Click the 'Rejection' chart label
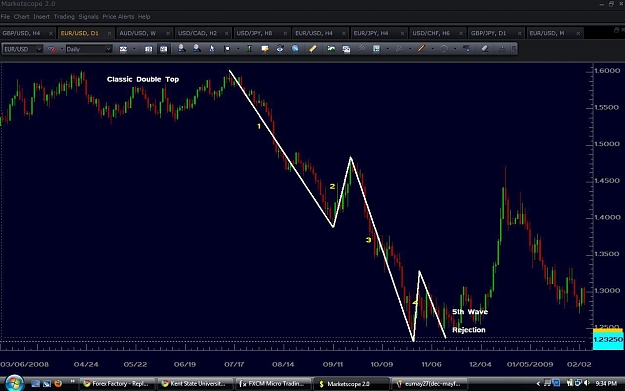Screen dimensions: 625x391 (x=469, y=330)
